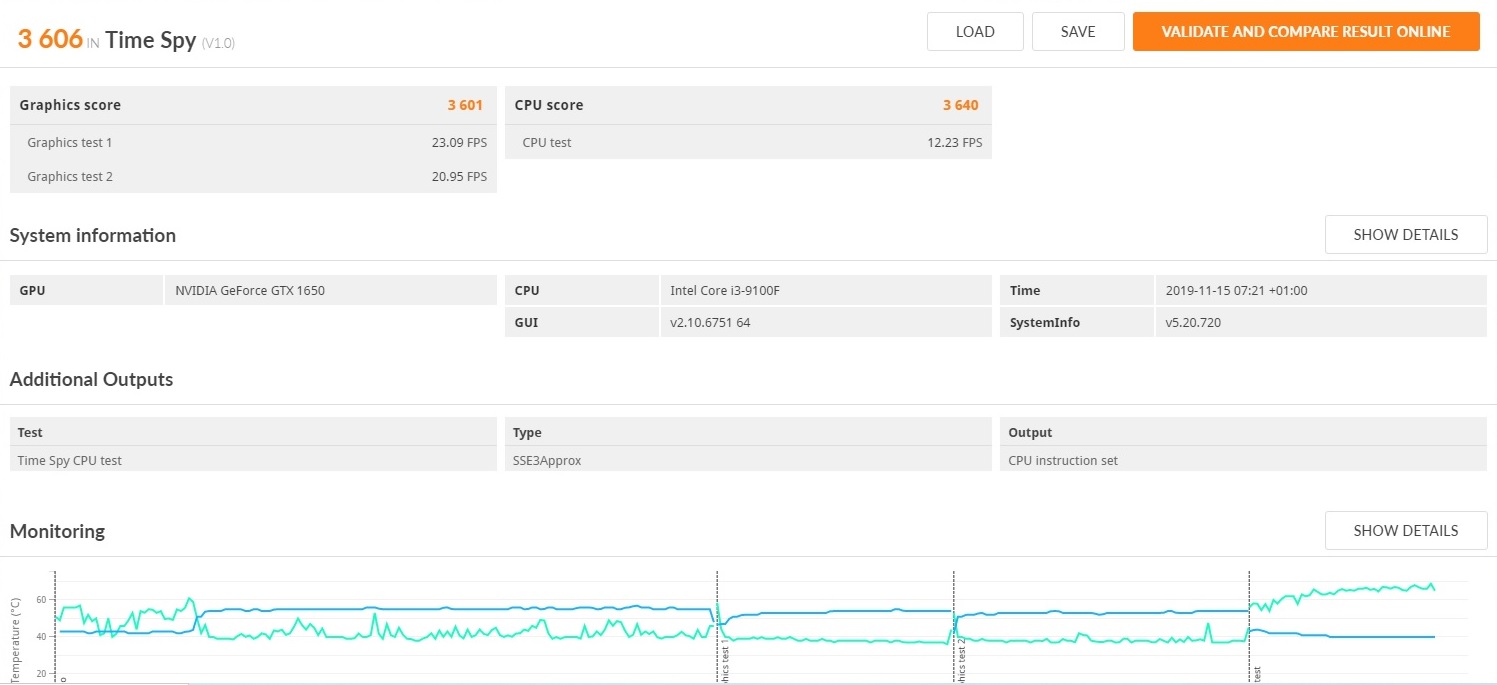This screenshot has height=685, width=1497.
Task: Click the SystemInfo version v5.20.720
Action: click(1193, 323)
